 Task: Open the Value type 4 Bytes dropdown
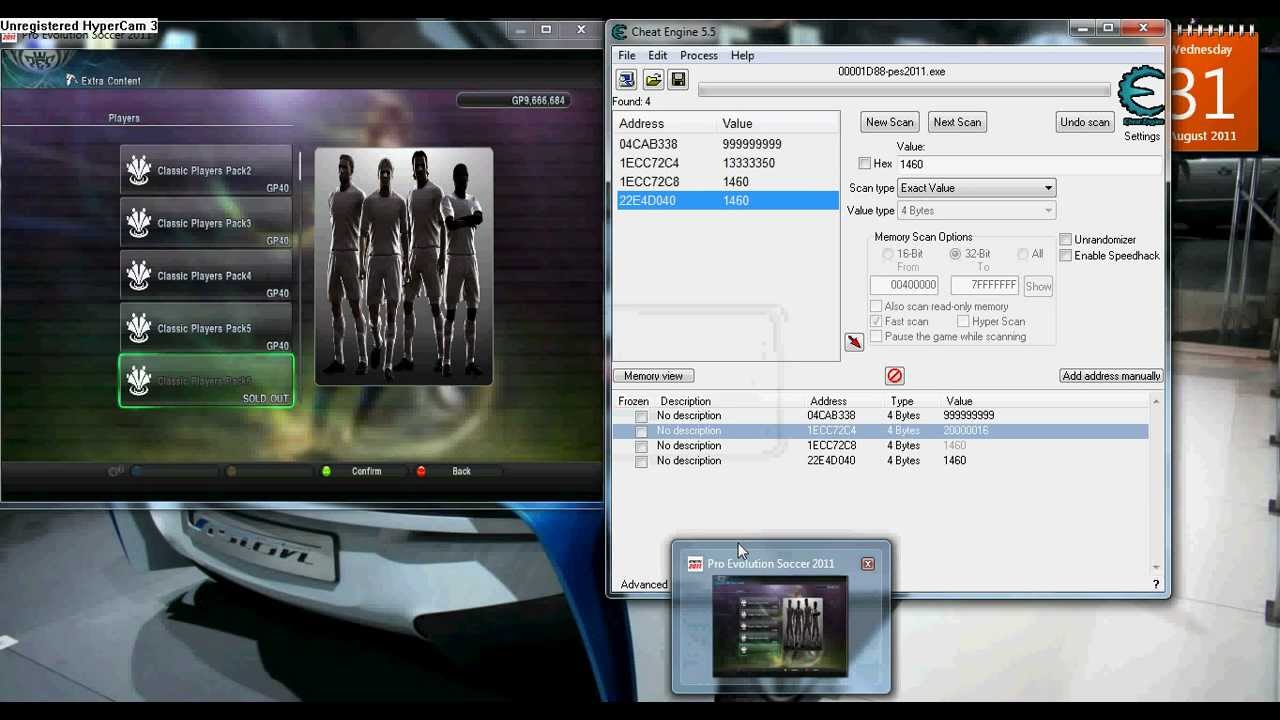[x=976, y=211]
